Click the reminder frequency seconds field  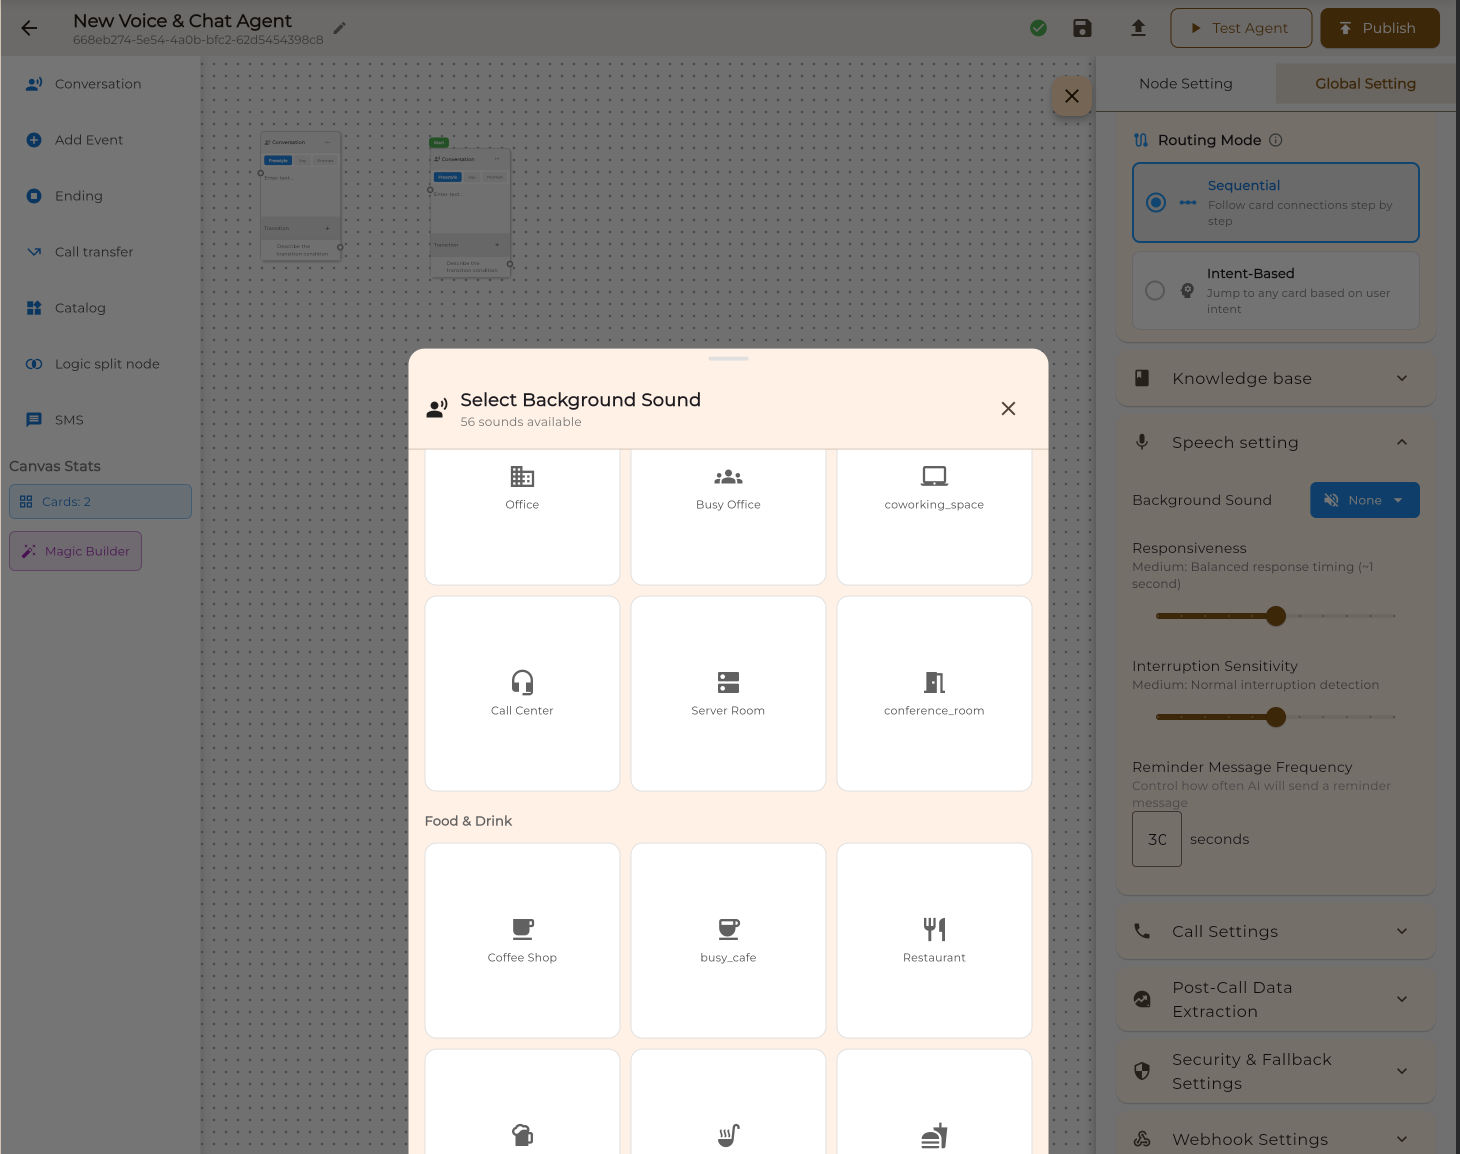pos(1157,839)
